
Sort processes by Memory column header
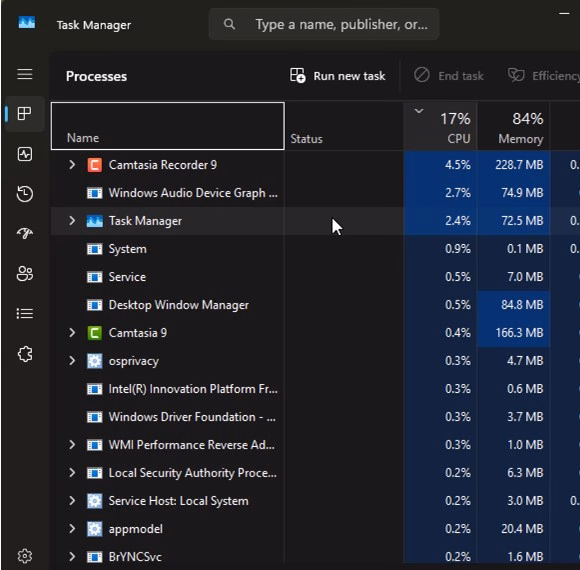[x=513, y=126]
